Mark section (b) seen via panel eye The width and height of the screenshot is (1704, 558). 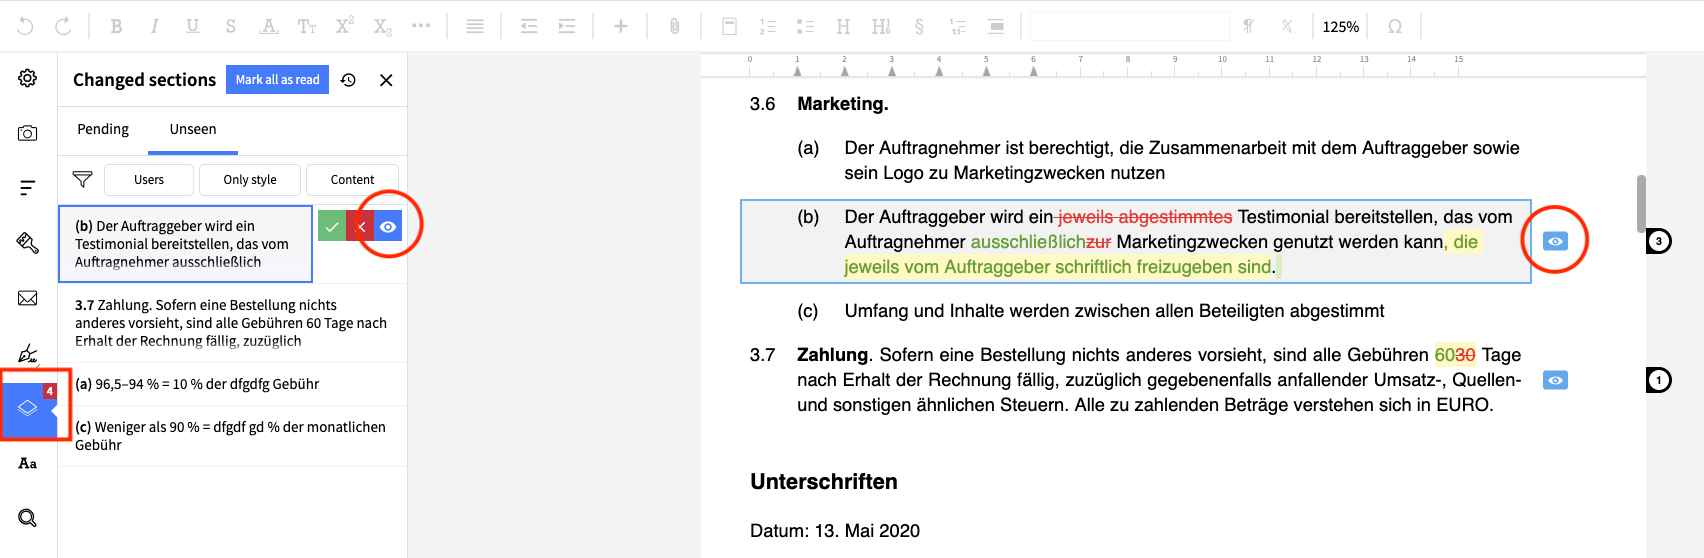[x=388, y=227]
